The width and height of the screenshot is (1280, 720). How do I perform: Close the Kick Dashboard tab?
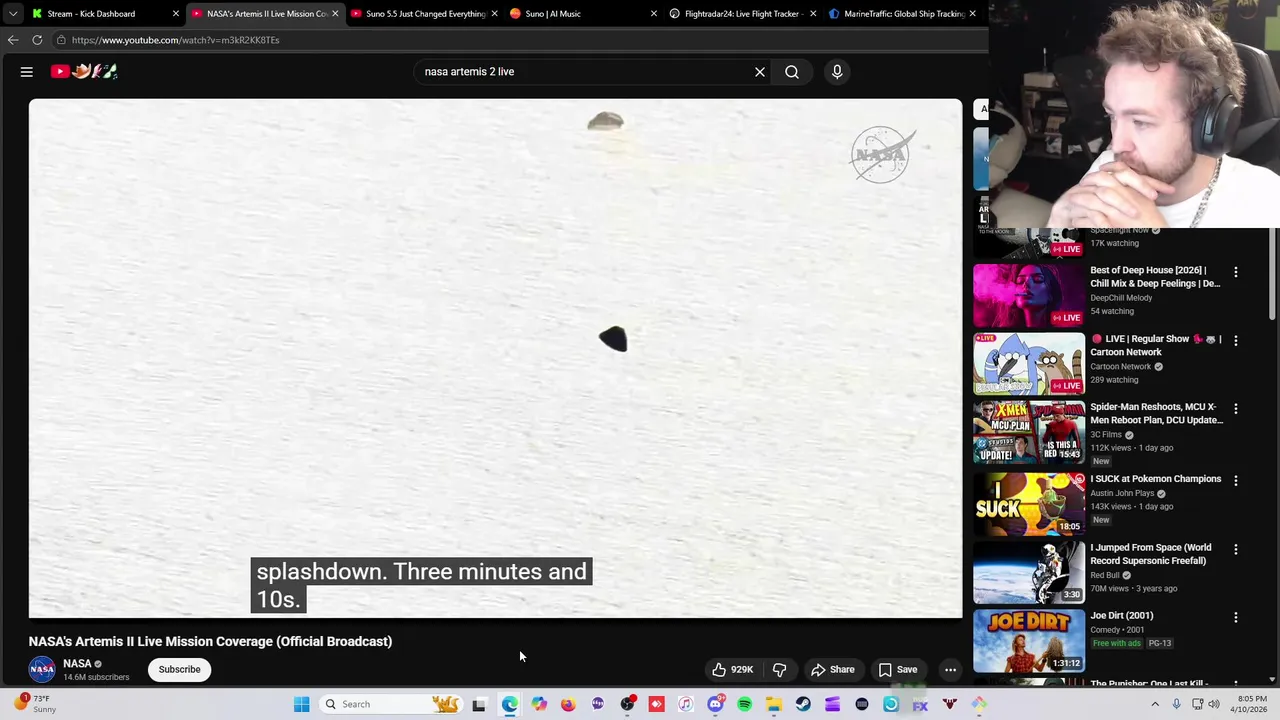point(176,14)
